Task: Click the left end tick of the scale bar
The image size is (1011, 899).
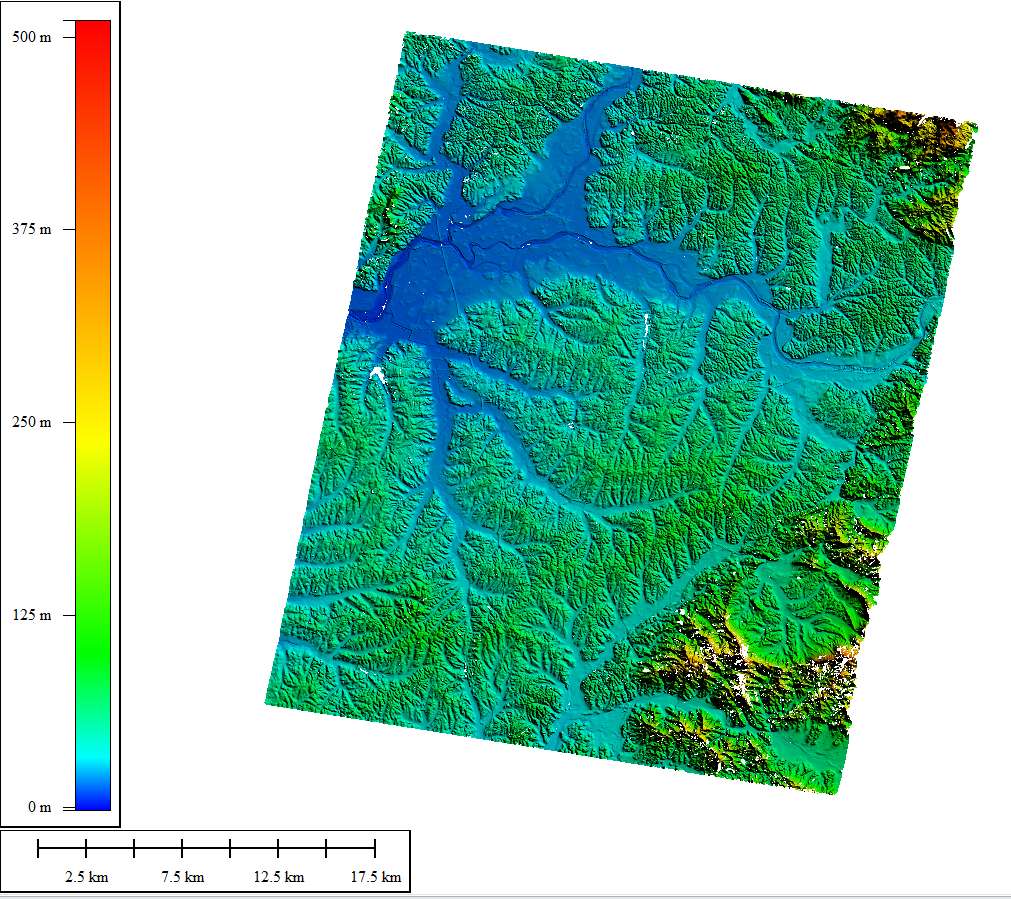Action: pyautogui.click(x=38, y=849)
